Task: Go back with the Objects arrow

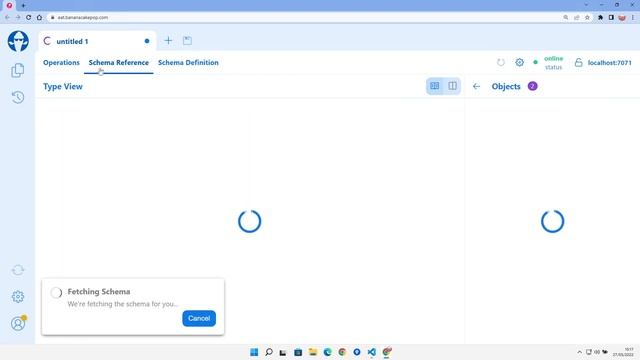Action: 476,87
